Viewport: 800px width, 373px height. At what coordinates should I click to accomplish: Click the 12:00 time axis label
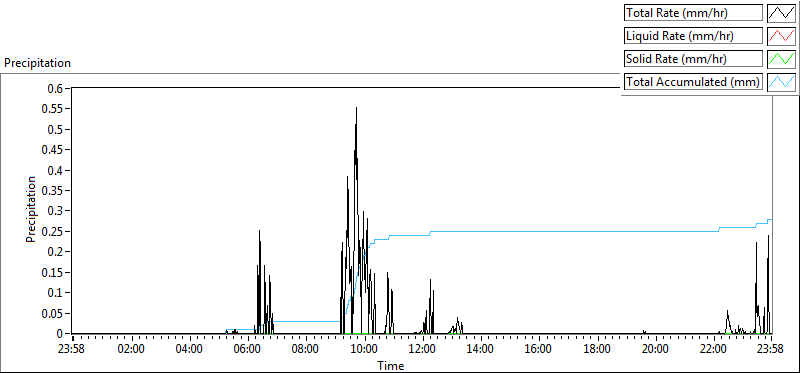point(422,350)
